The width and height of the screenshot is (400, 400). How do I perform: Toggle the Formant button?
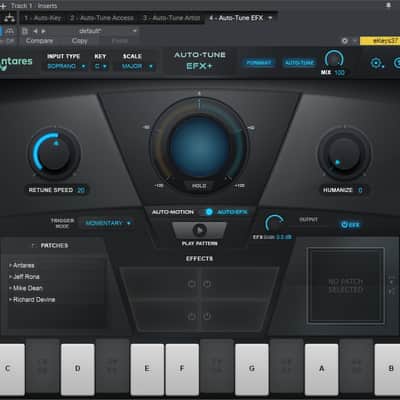[259, 62]
